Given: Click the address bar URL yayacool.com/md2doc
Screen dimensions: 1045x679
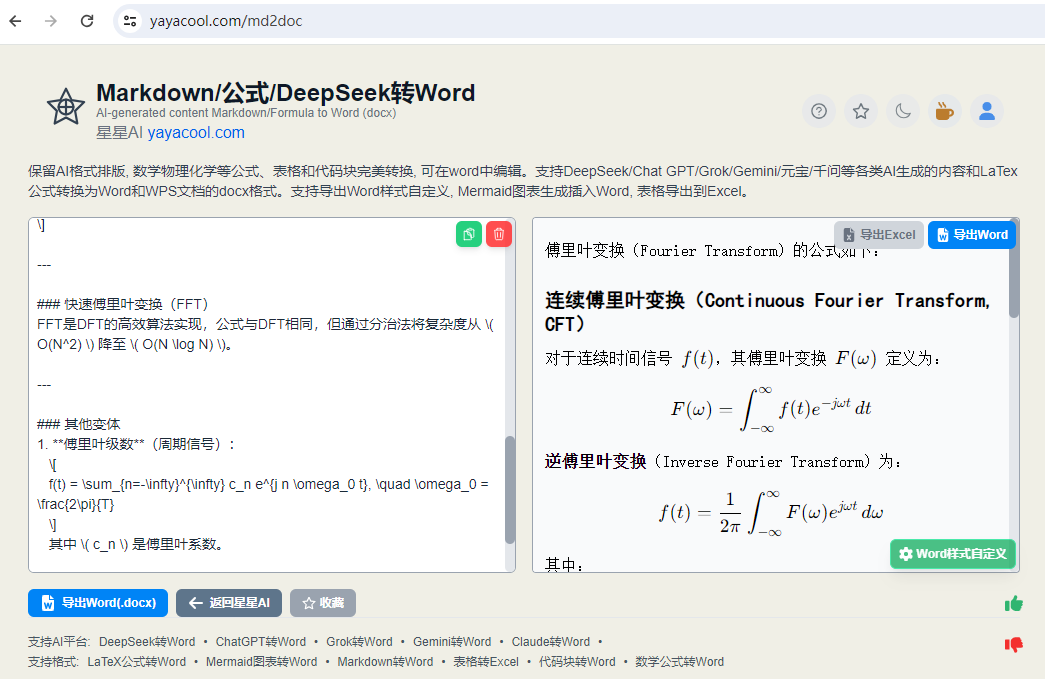Looking at the screenshot, I should click(226, 21).
